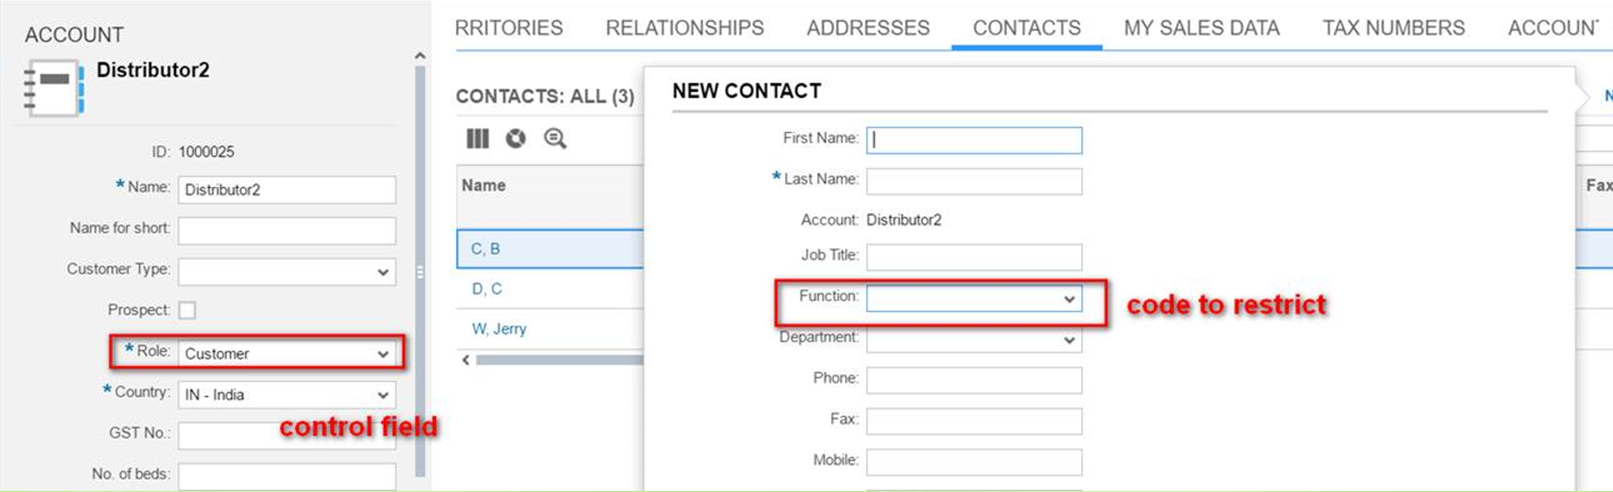Open the search magnifier icon in Contacts
This screenshot has height=492, width=1613.
click(x=555, y=138)
